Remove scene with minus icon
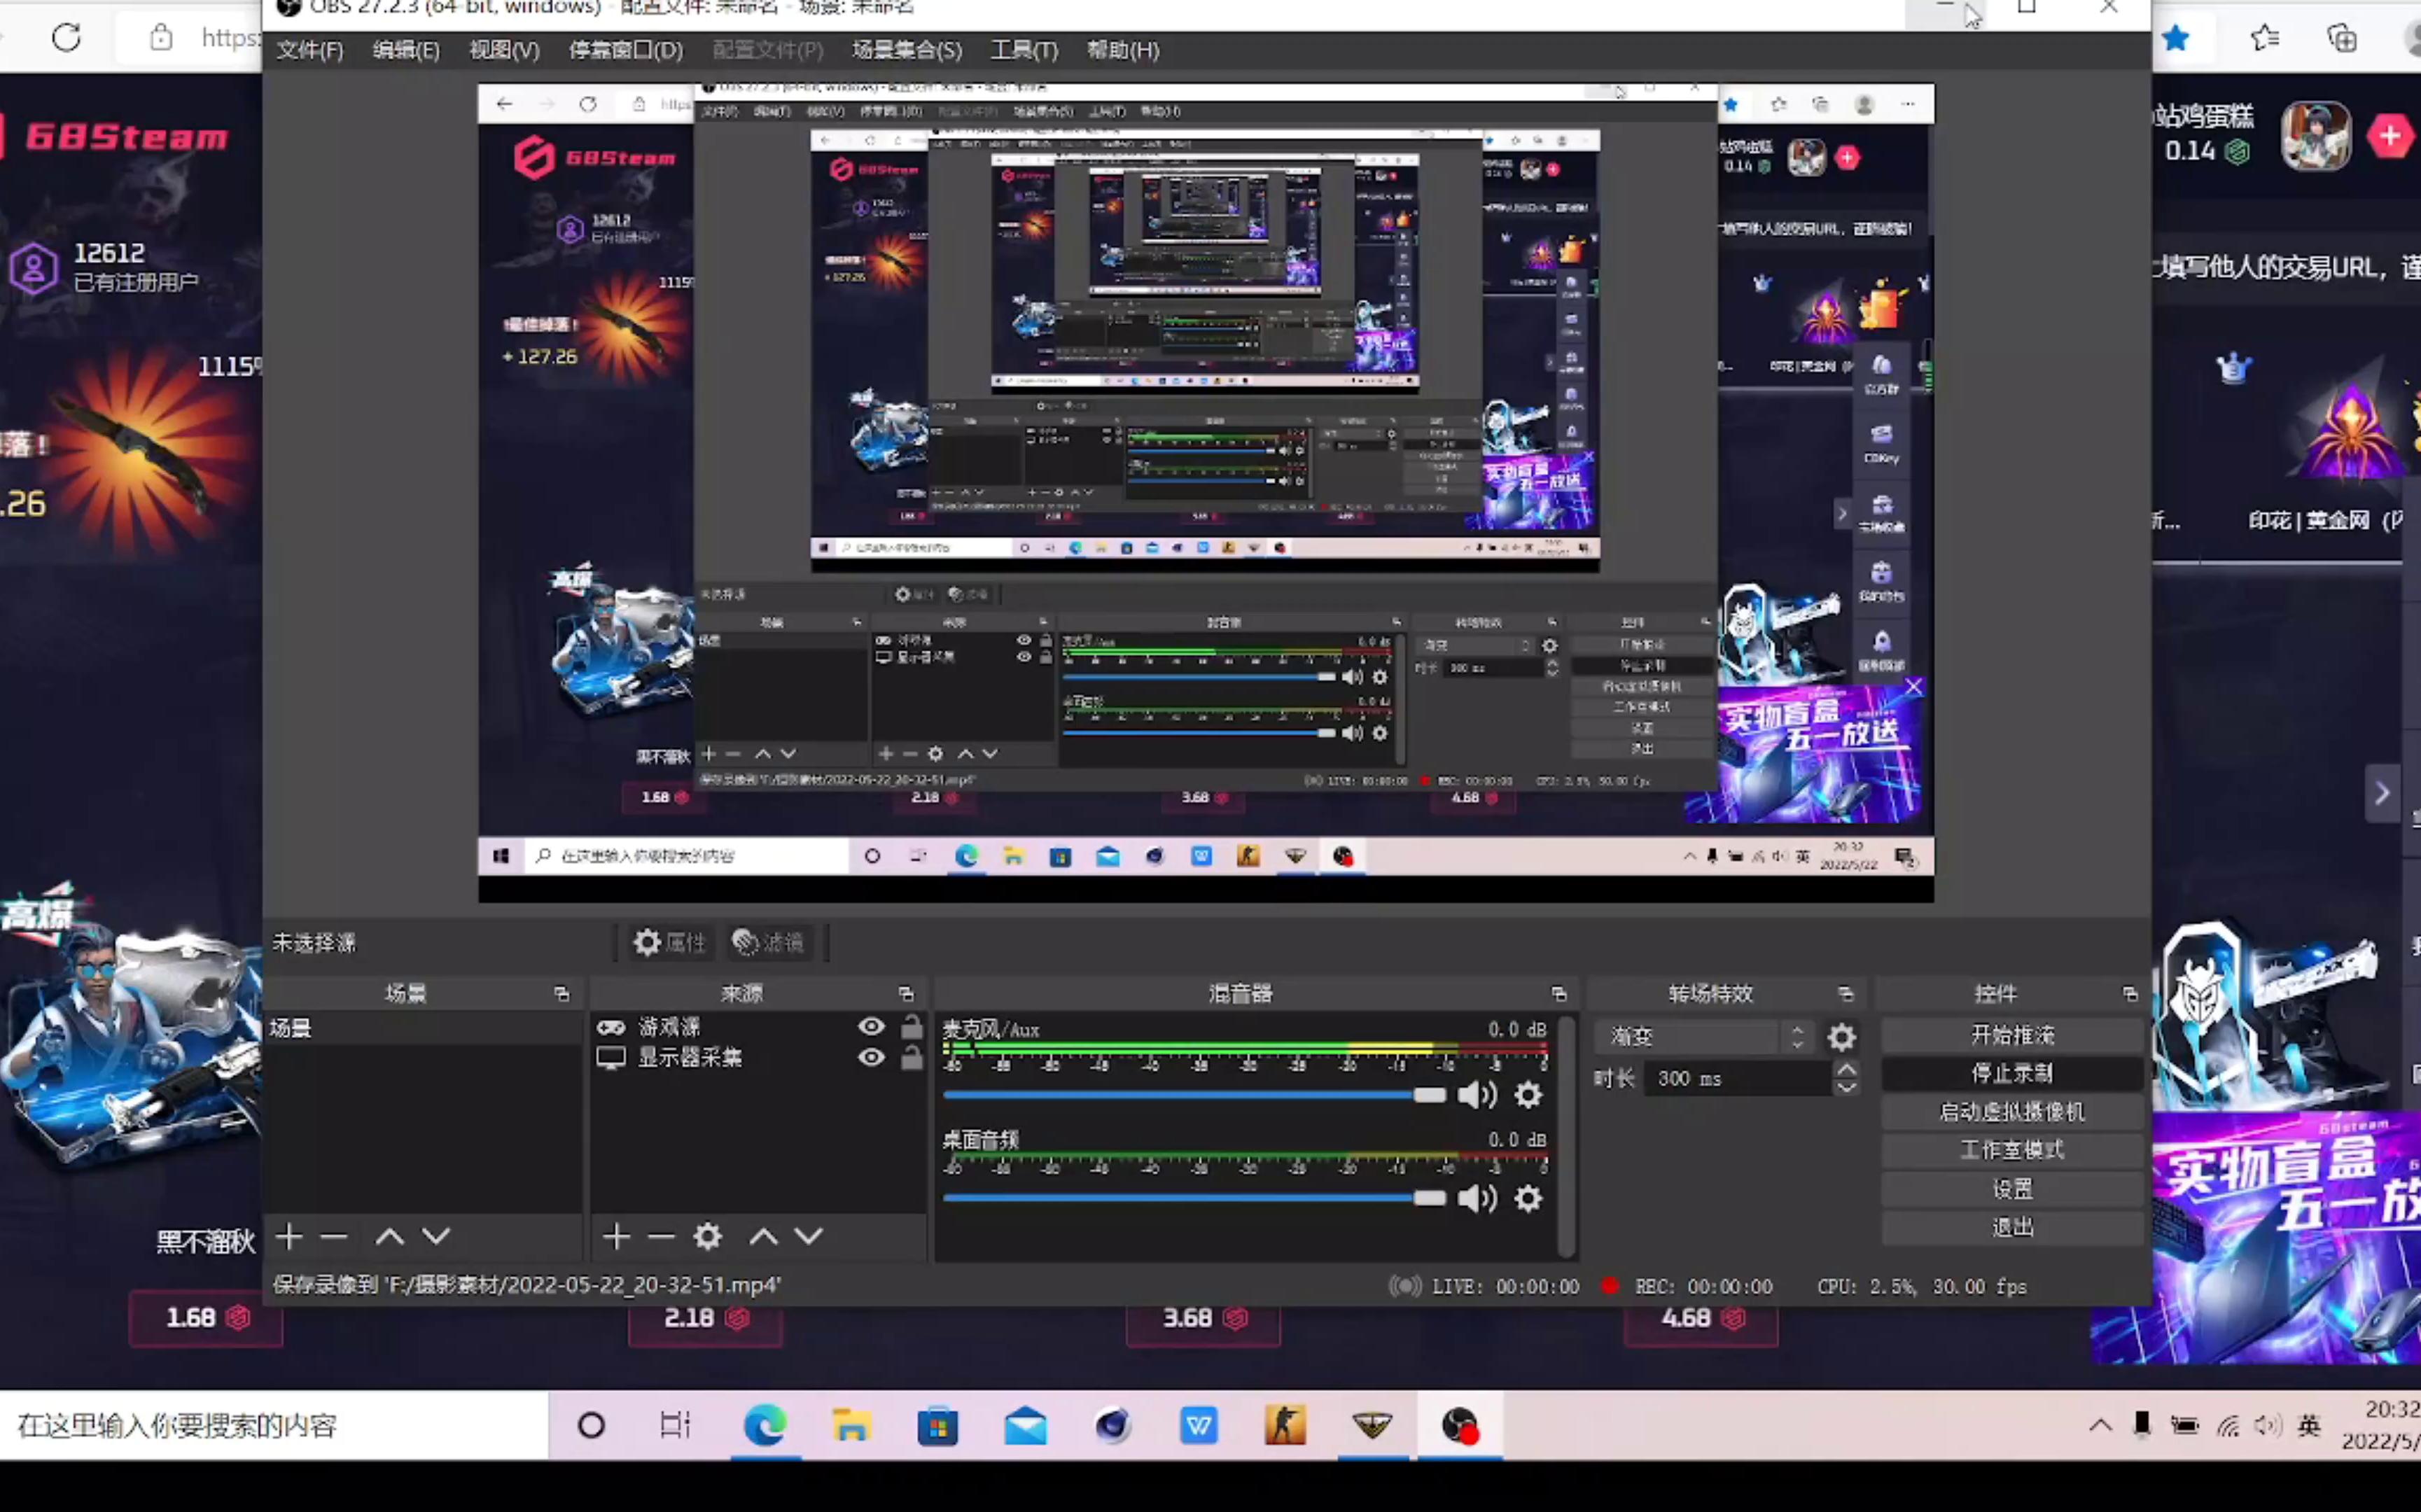This screenshot has height=1512, width=2421. 334,1237
